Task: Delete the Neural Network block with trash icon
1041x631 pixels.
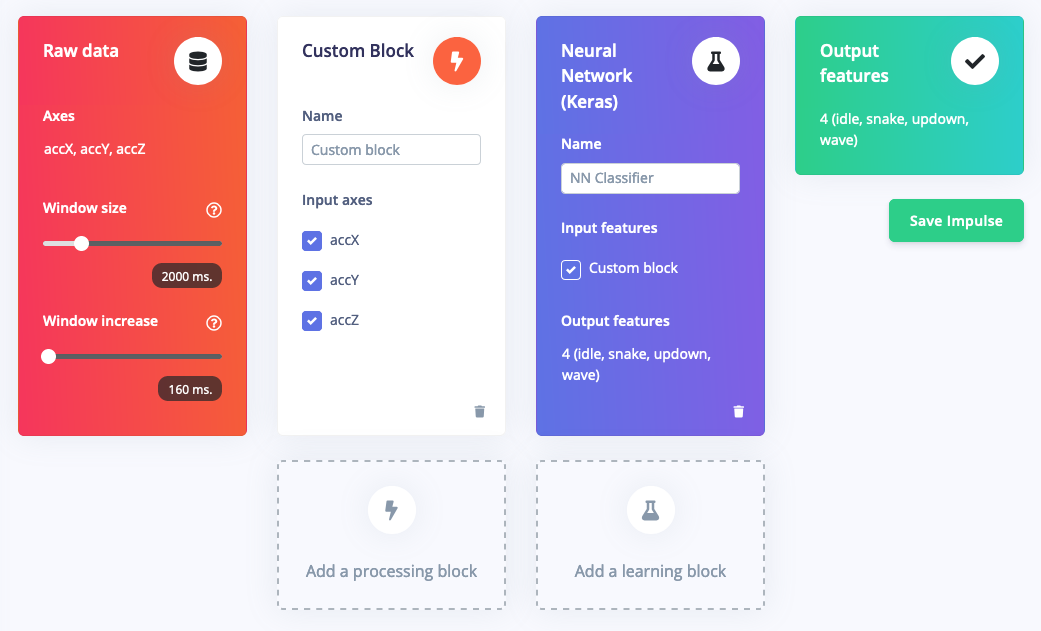Action: 739,412
